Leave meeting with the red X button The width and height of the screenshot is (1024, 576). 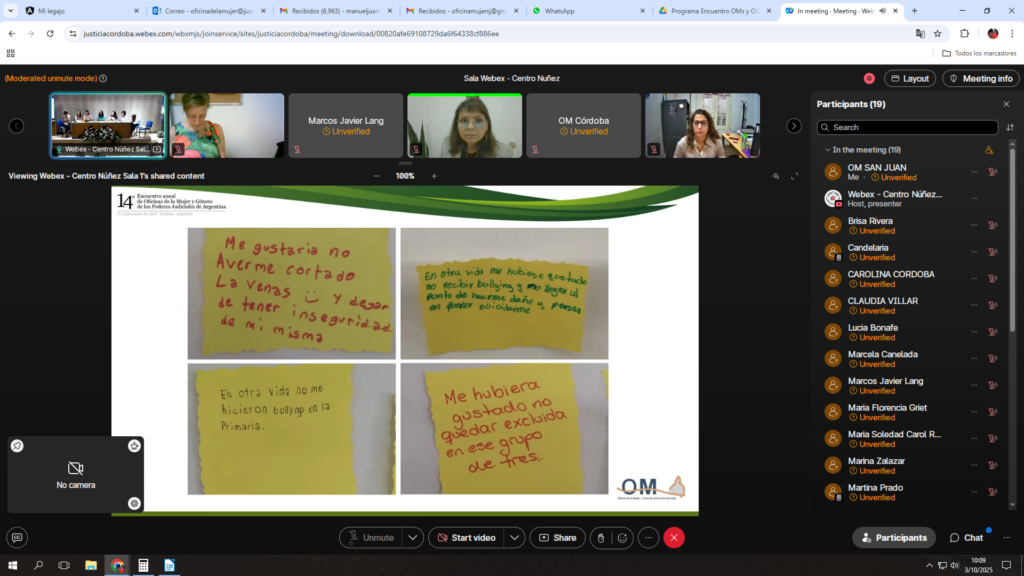click(x=674, y=538)
